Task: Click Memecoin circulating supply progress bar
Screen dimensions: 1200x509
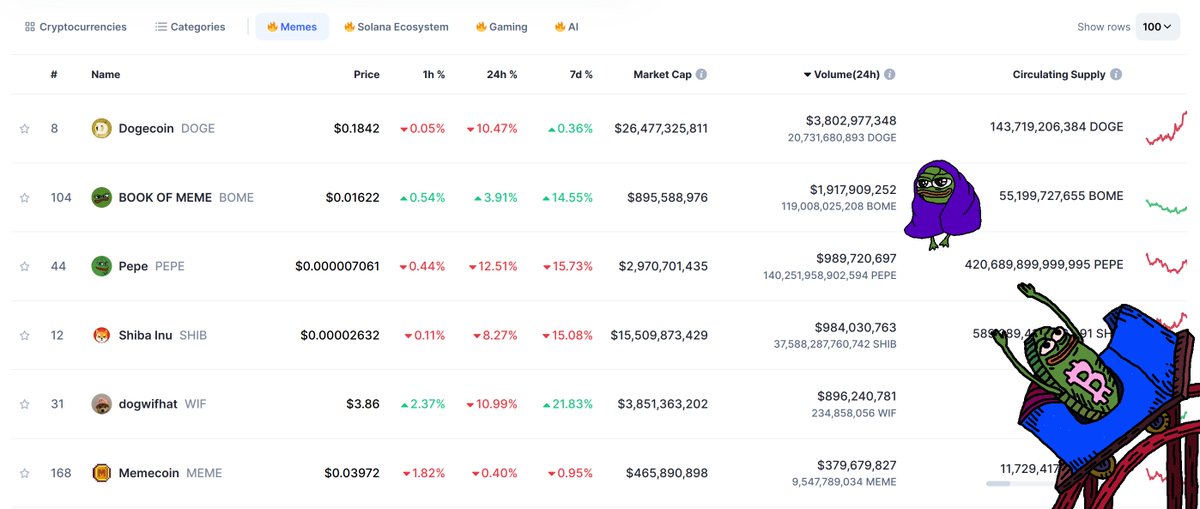Action: coord(1020,484)
